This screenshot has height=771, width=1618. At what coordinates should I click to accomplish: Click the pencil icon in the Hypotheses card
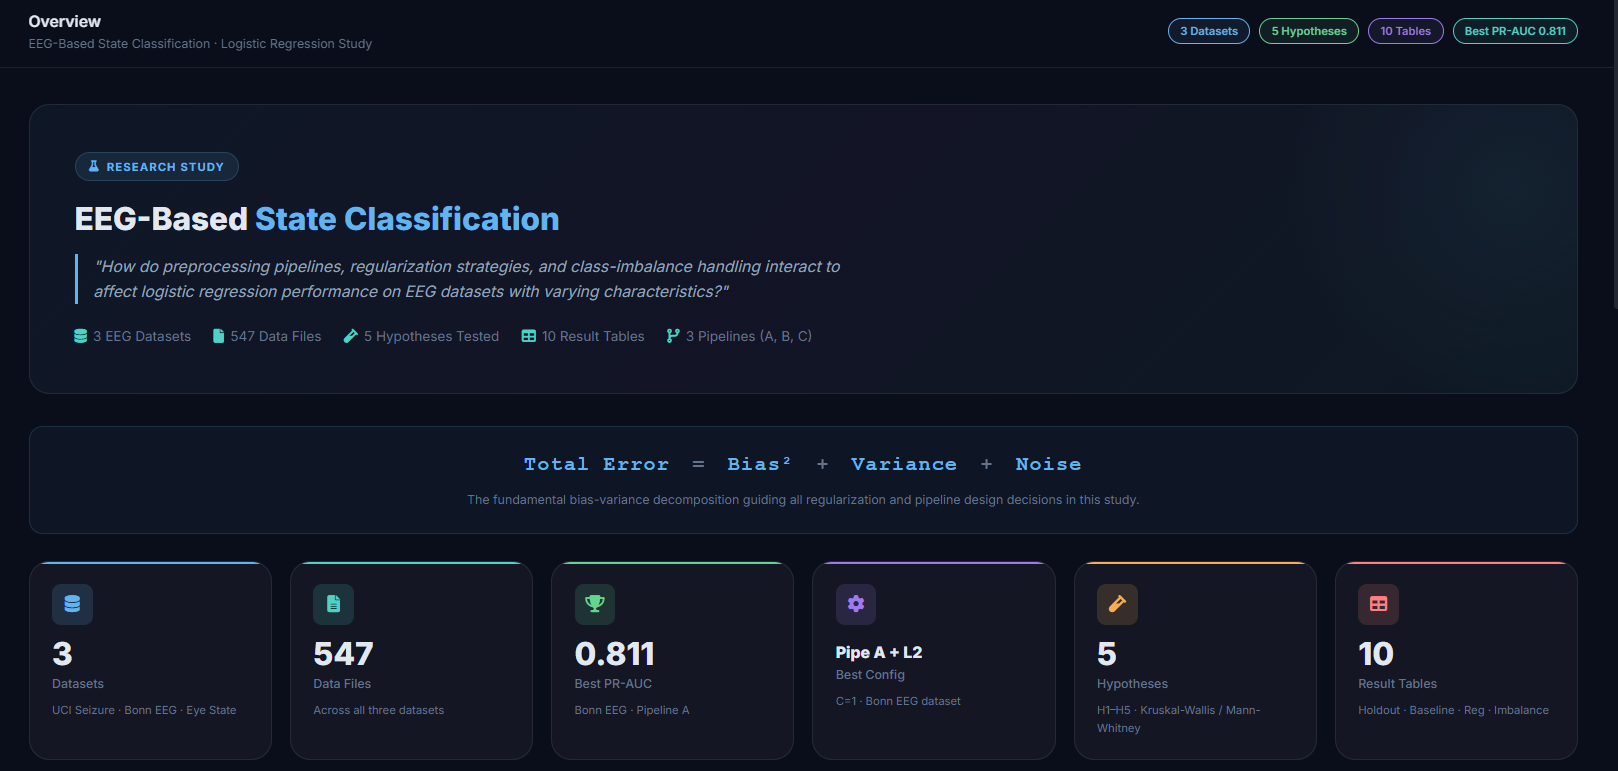pos(1117,604)
